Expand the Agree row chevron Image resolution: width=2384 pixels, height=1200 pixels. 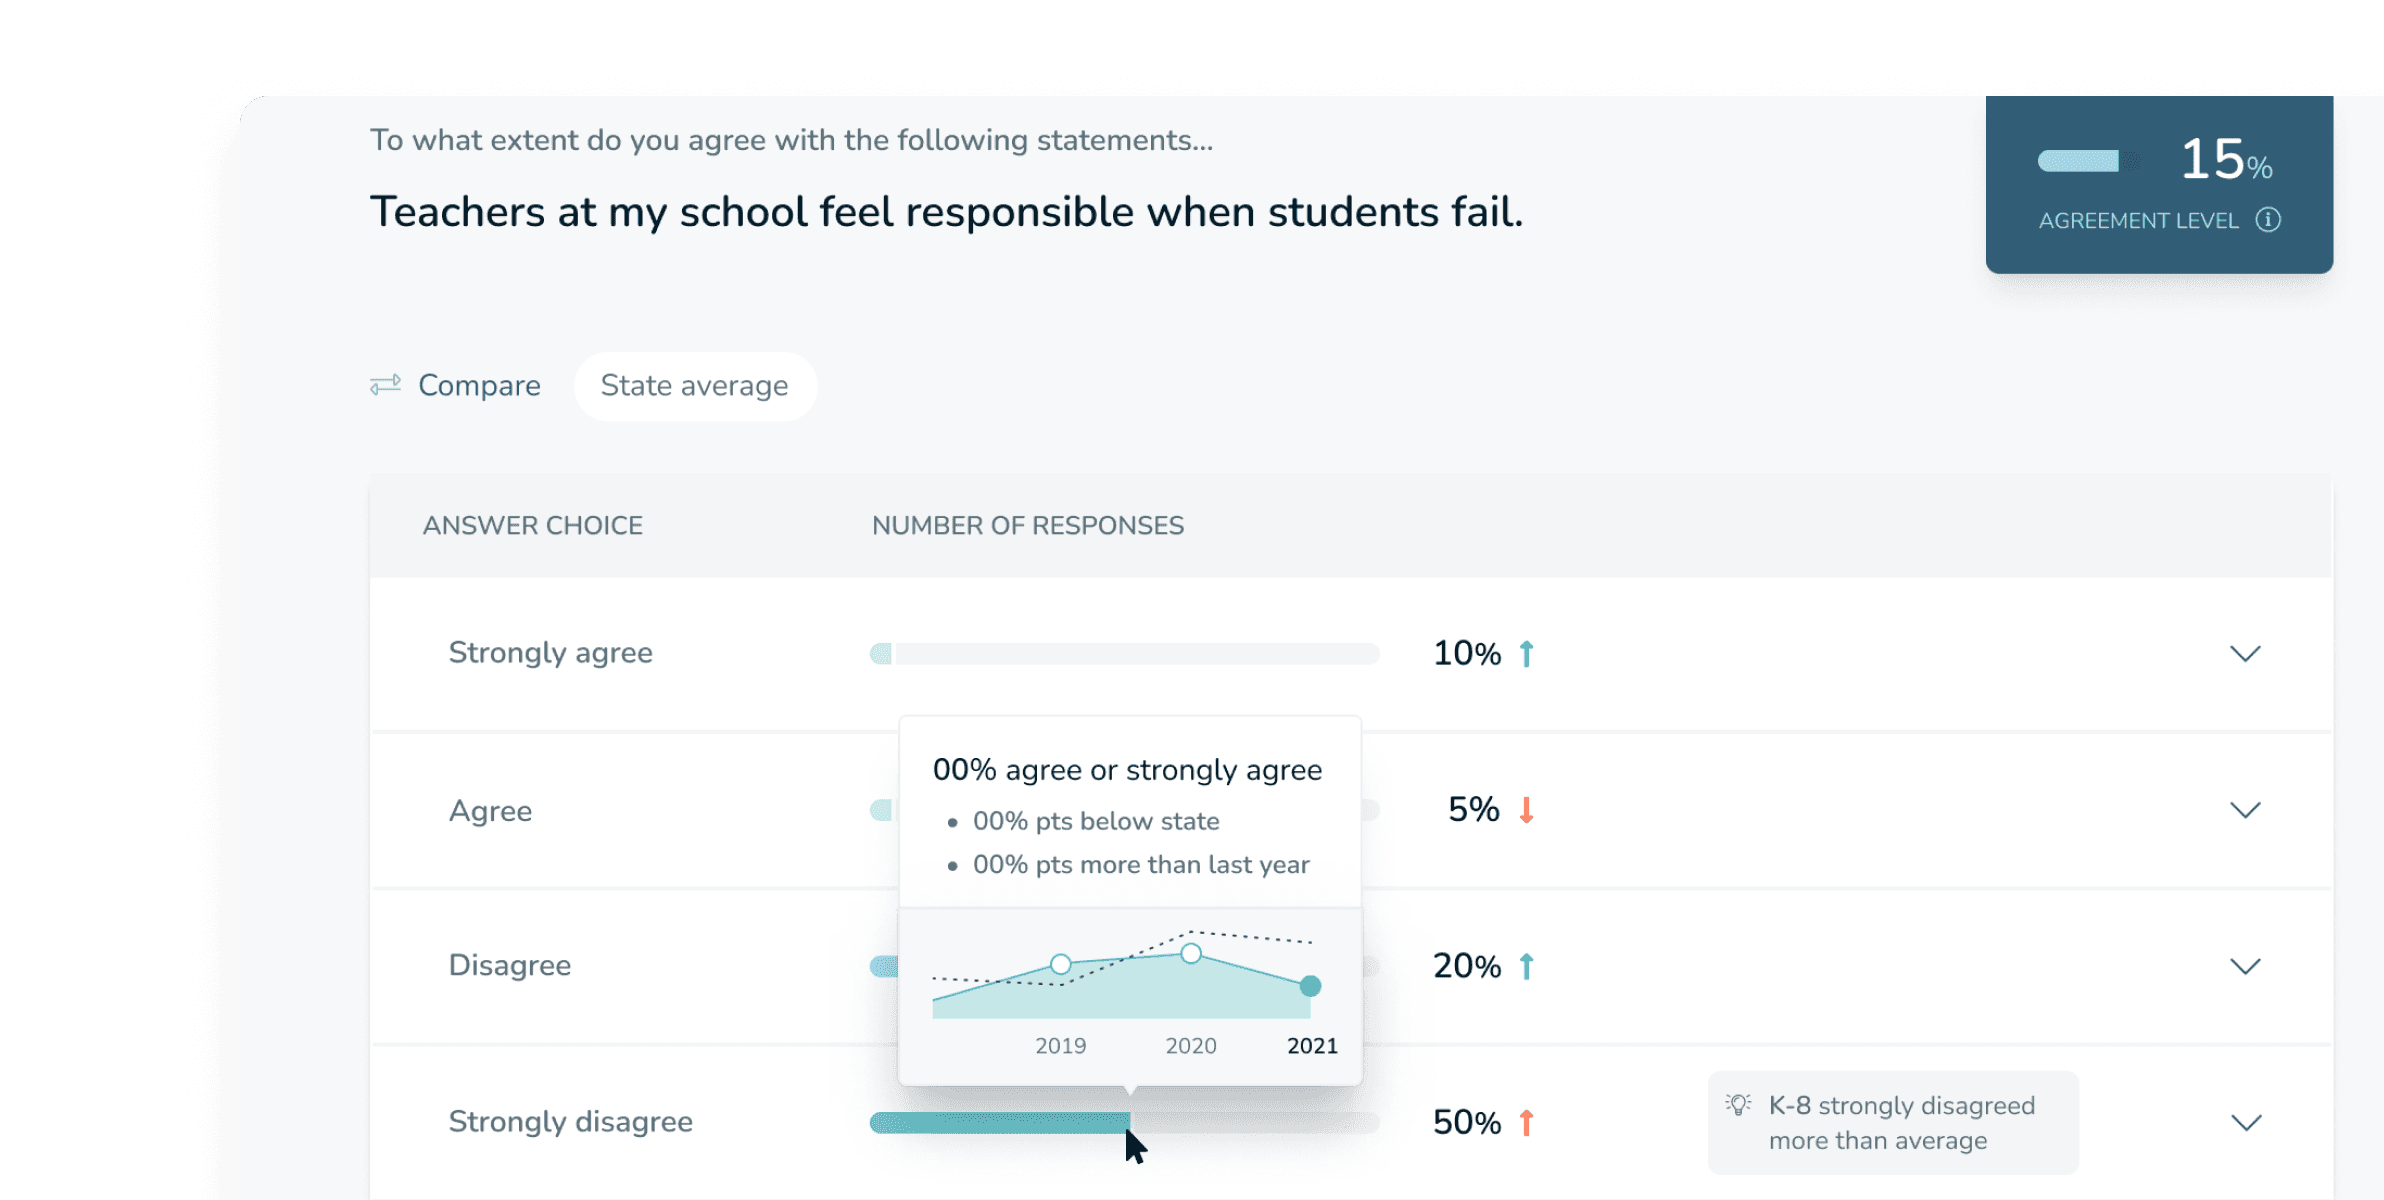point(2246,810)
